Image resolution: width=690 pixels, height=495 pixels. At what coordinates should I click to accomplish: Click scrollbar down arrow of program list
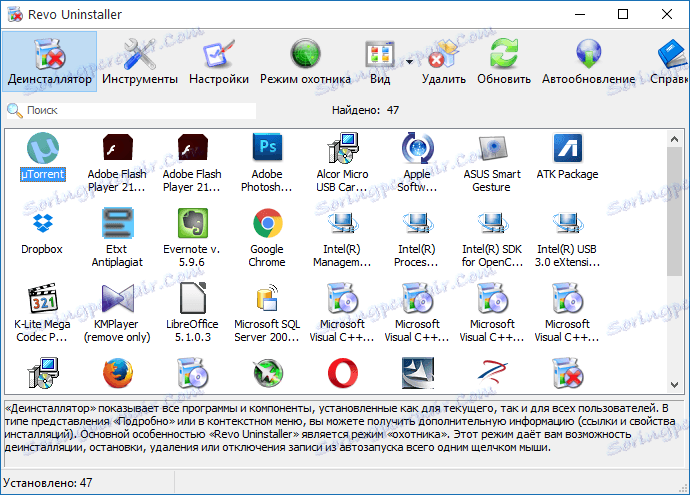tap(674, 385)
